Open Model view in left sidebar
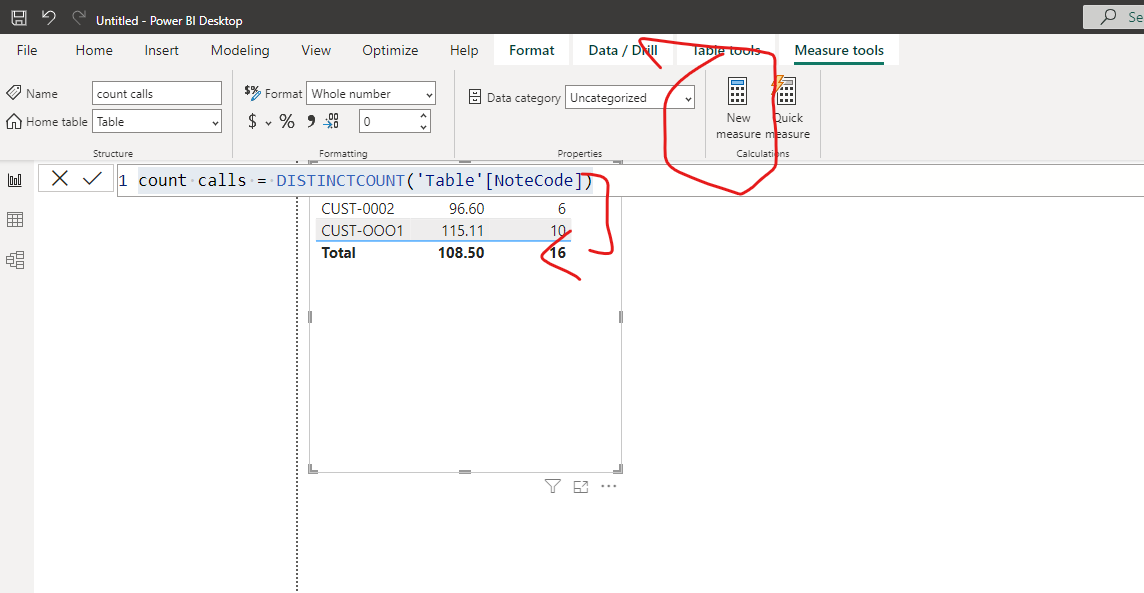Viewport: 1144px width, 593px height. [x=15, y=260]
